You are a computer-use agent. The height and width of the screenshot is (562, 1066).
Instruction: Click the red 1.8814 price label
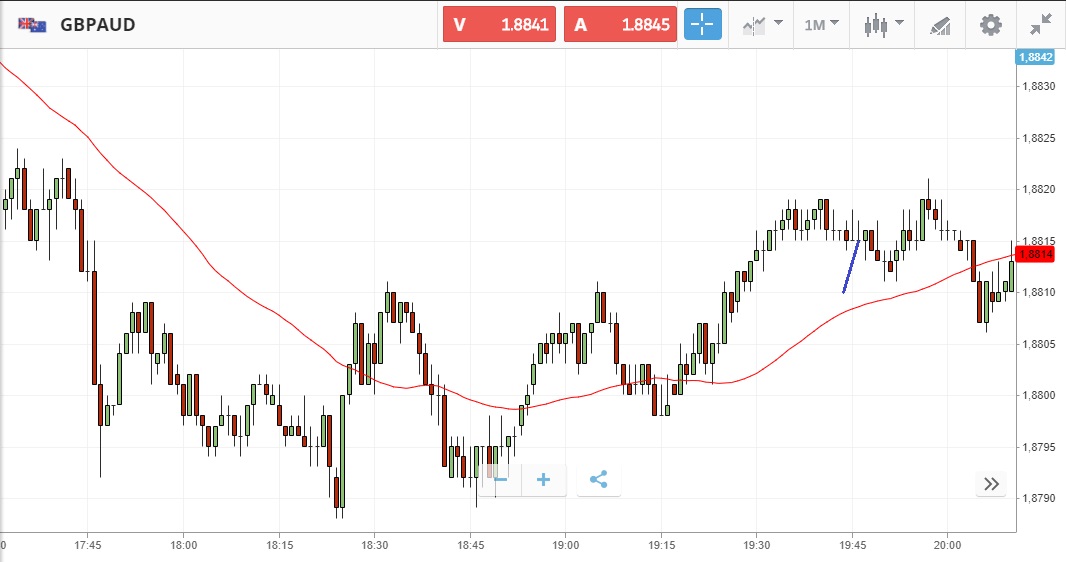coord(1035,254)
